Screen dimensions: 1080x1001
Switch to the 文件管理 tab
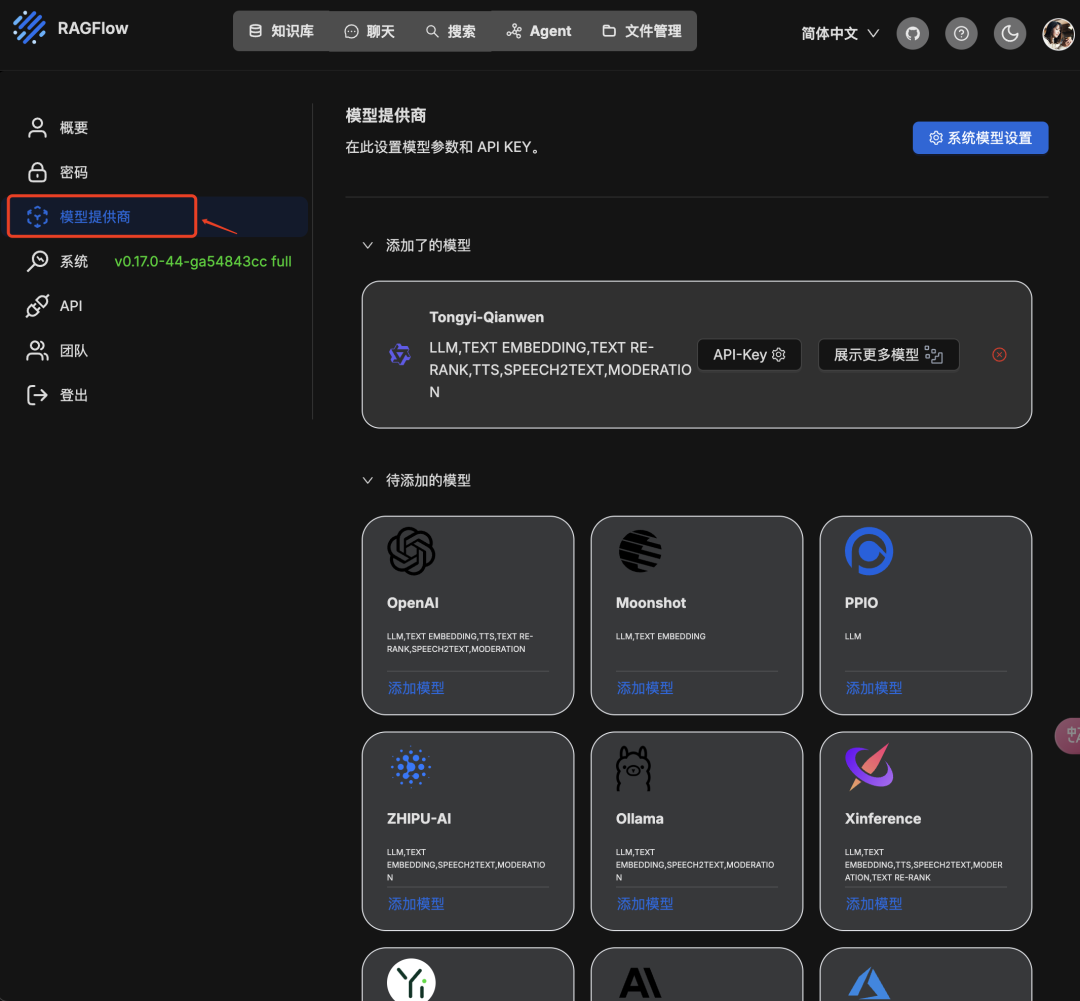point(642,31)
